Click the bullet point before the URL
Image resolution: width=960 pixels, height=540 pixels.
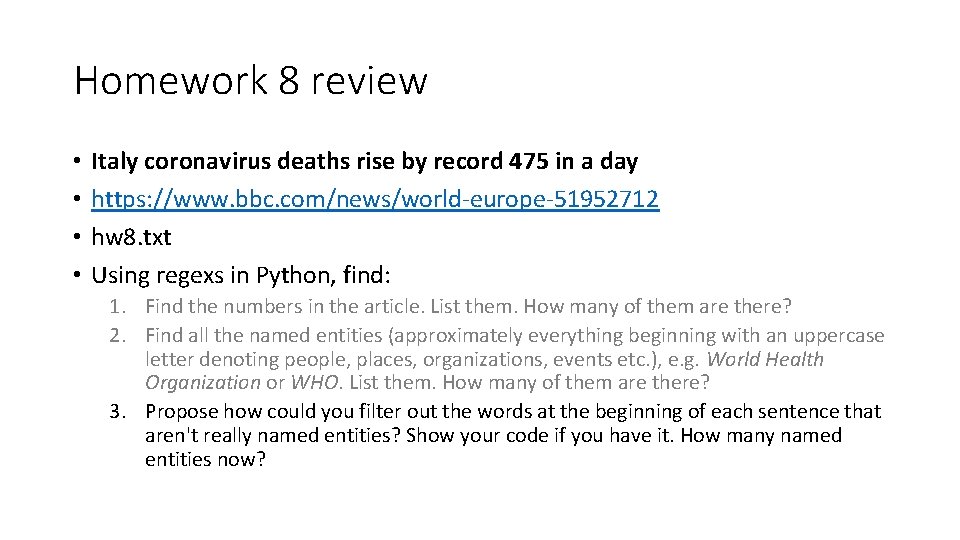(x=76, y=199)
